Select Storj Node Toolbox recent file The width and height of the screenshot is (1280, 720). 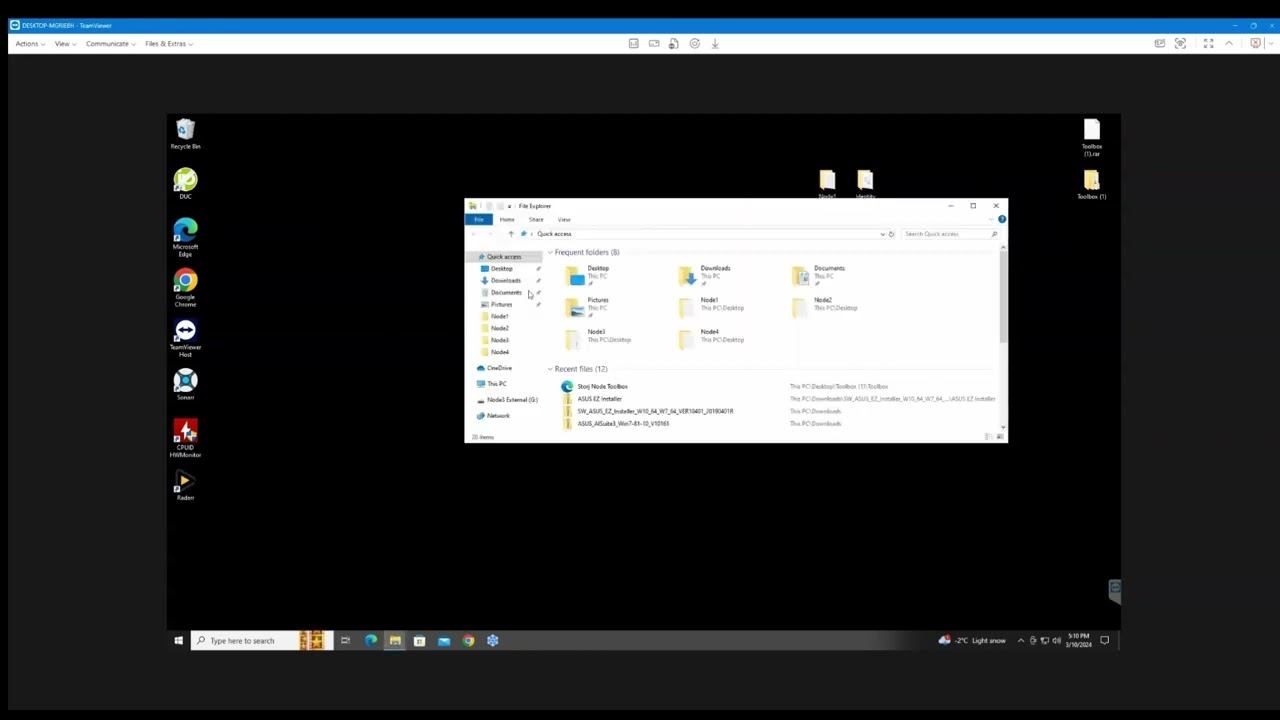tap(602, 386)
